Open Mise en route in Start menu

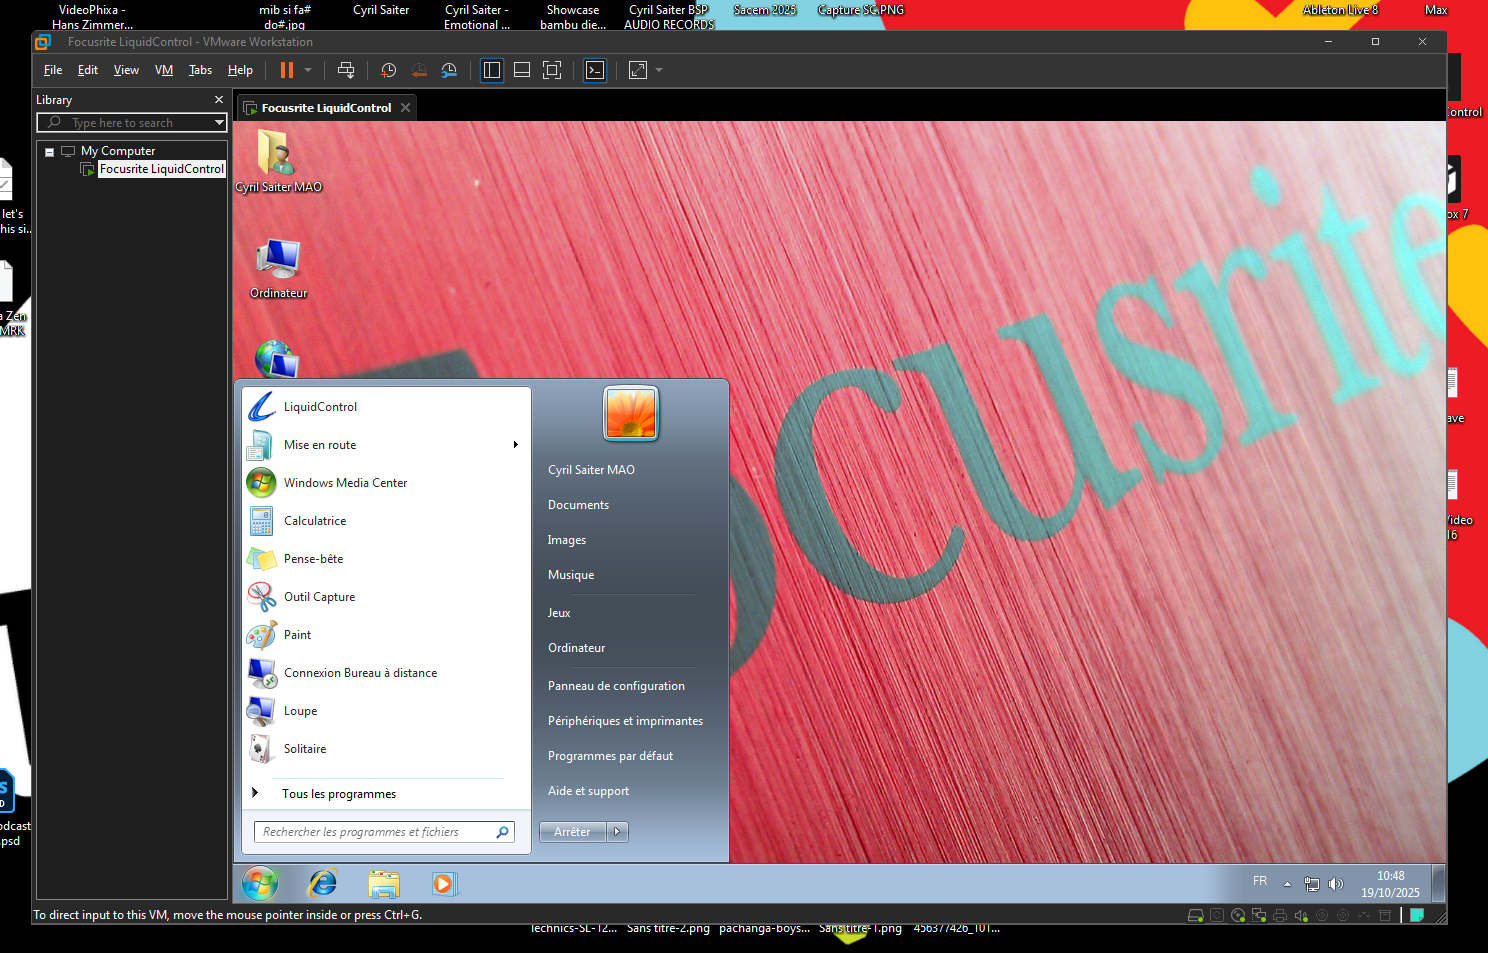coord(386,445)
